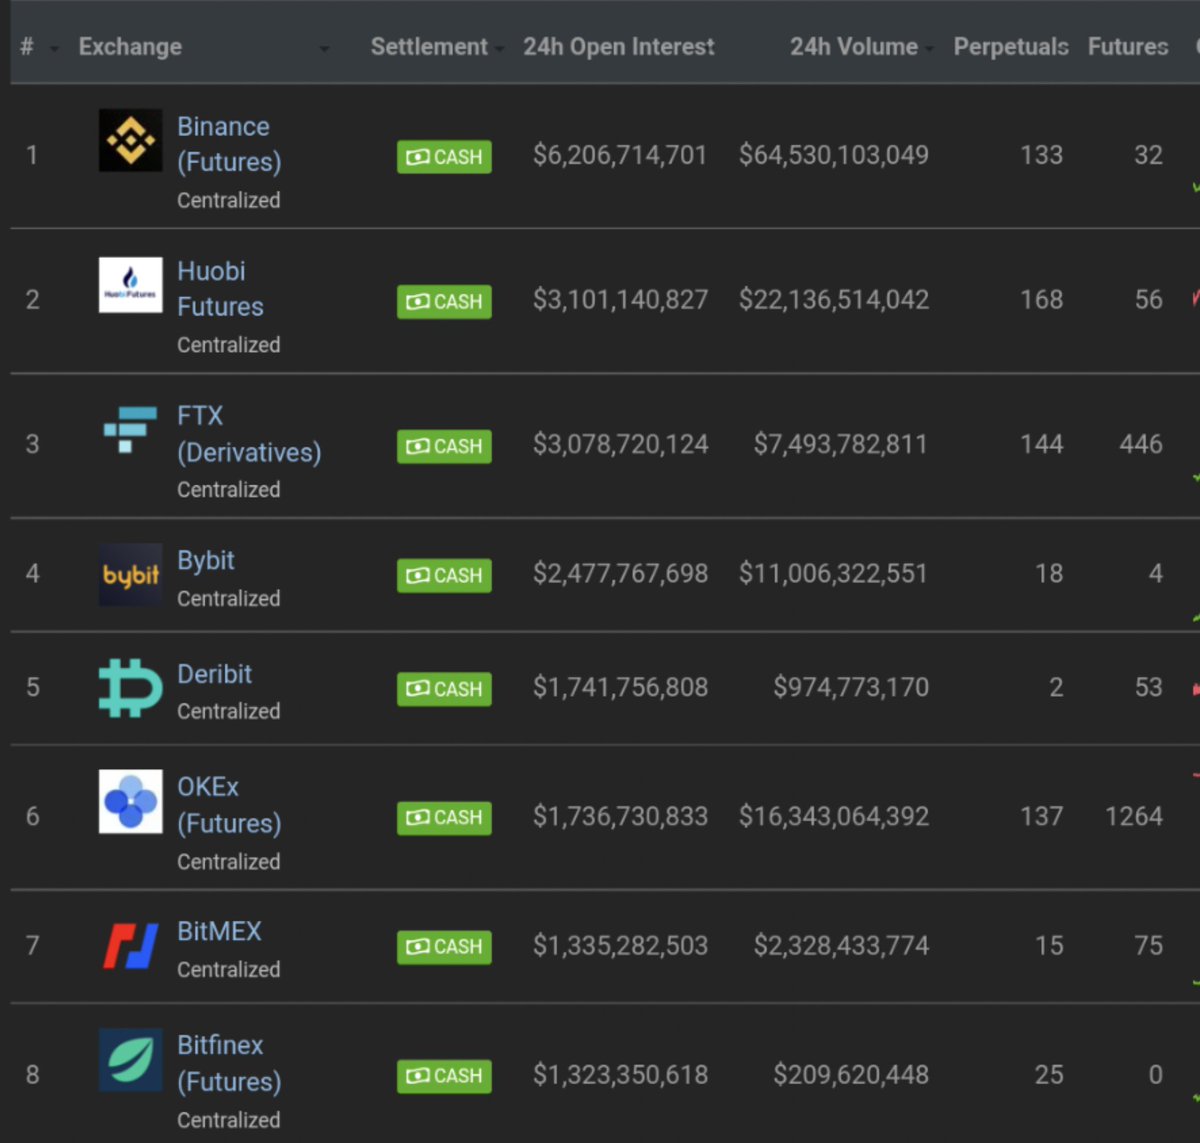
Task: Open the OKEx (Futures) exchange link
Action: coord(229,805)
